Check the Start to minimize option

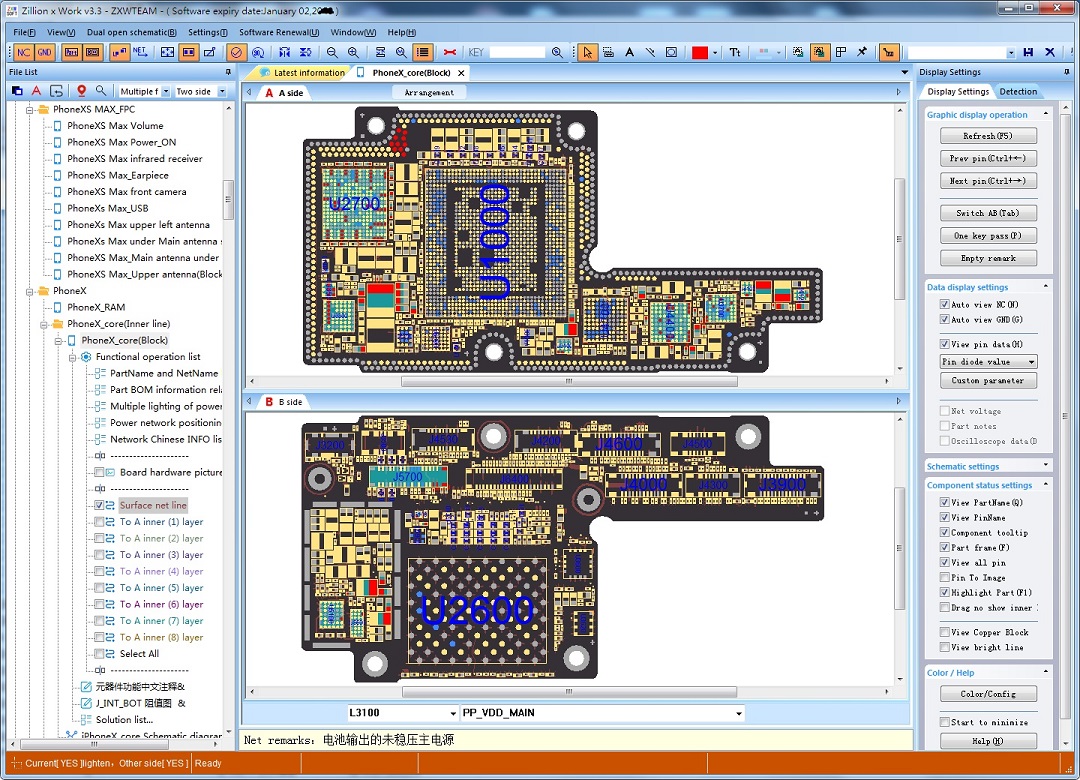[947, 720]
